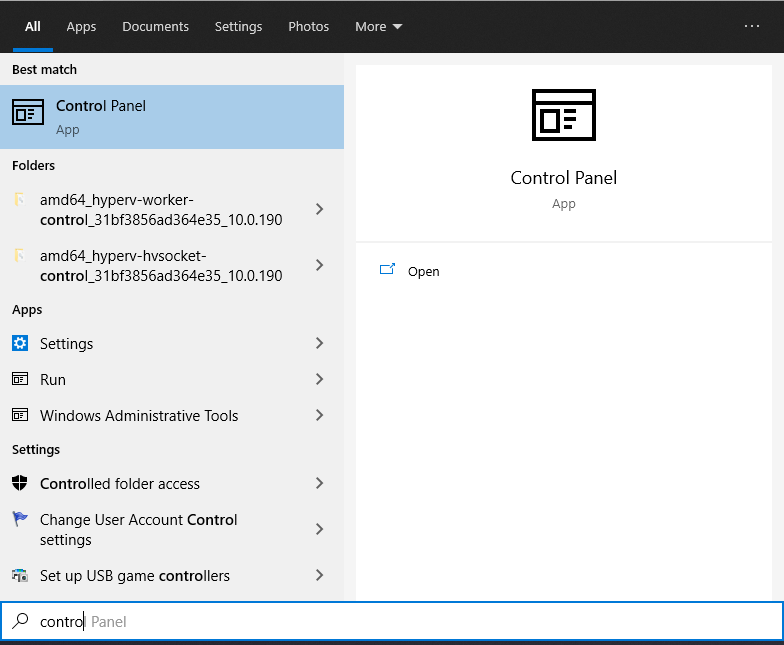Switch to the Settings search tab

coord(238,26)
